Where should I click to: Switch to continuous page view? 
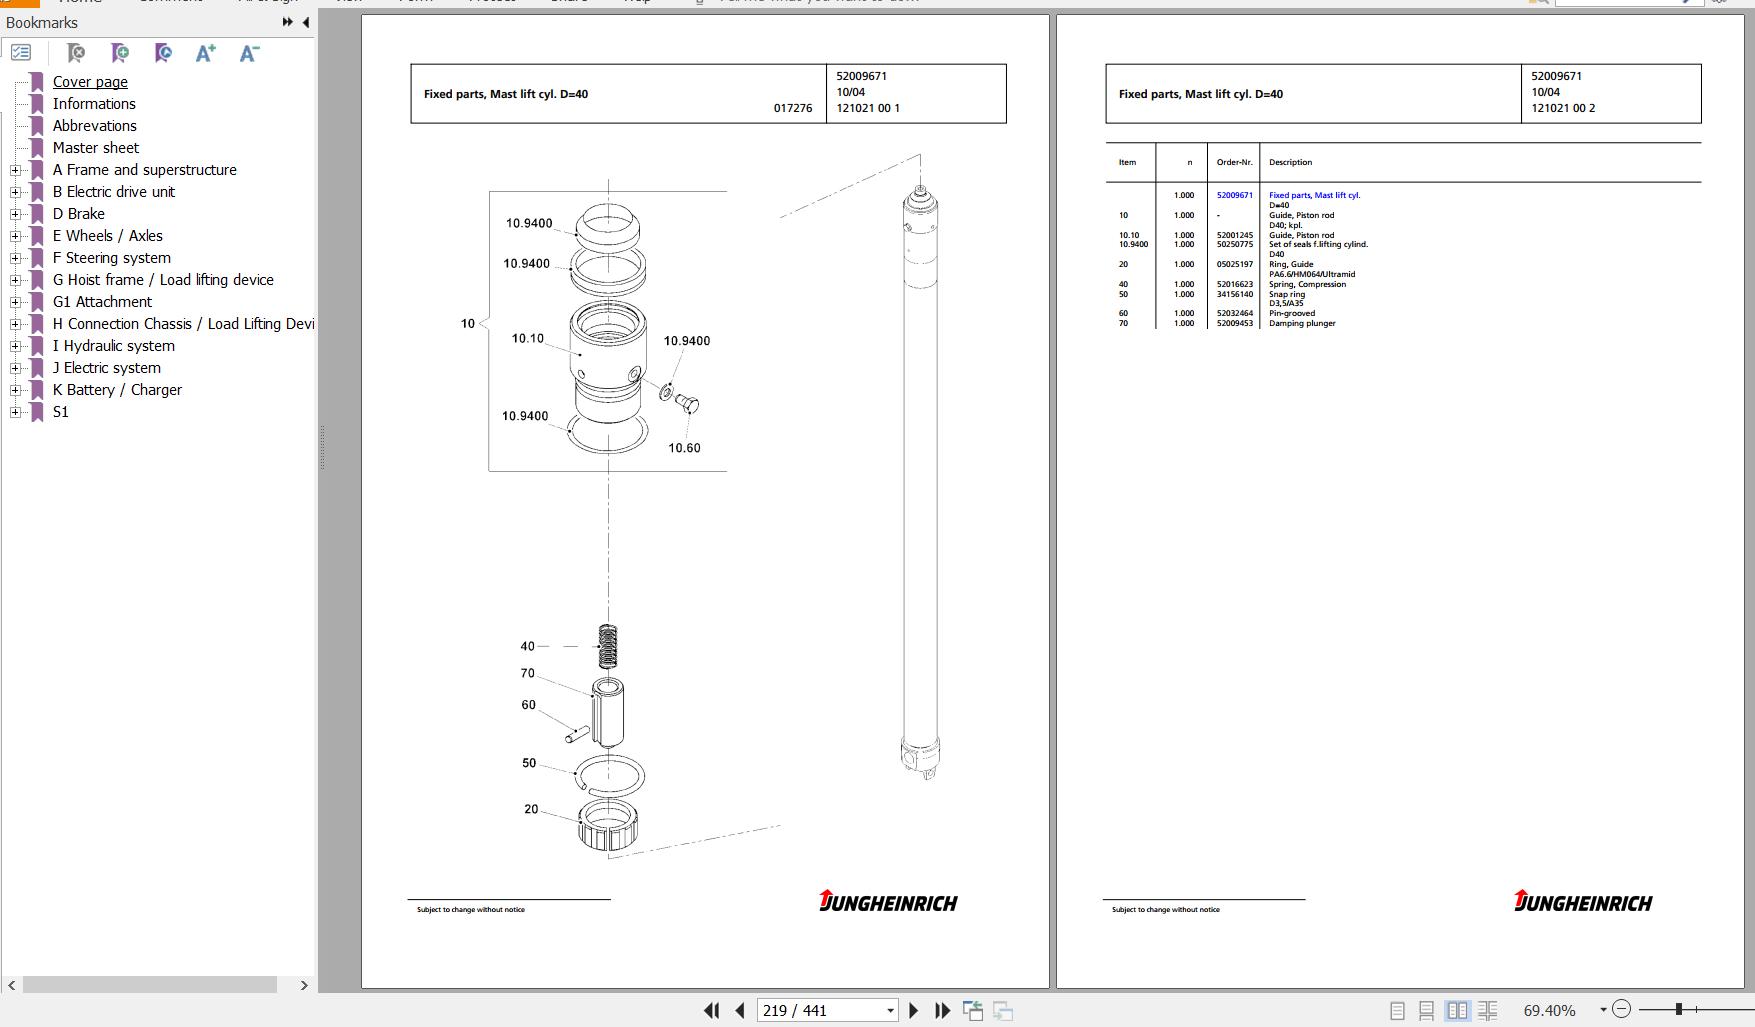point(1427,1011)
